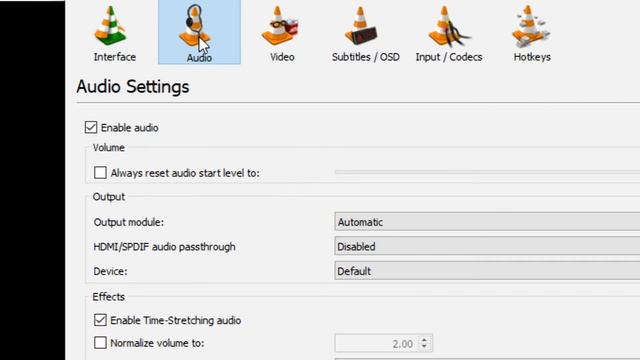Open the Hotkeys cone icon
Screen dimensions: 640x360
[x=531, y=26]
